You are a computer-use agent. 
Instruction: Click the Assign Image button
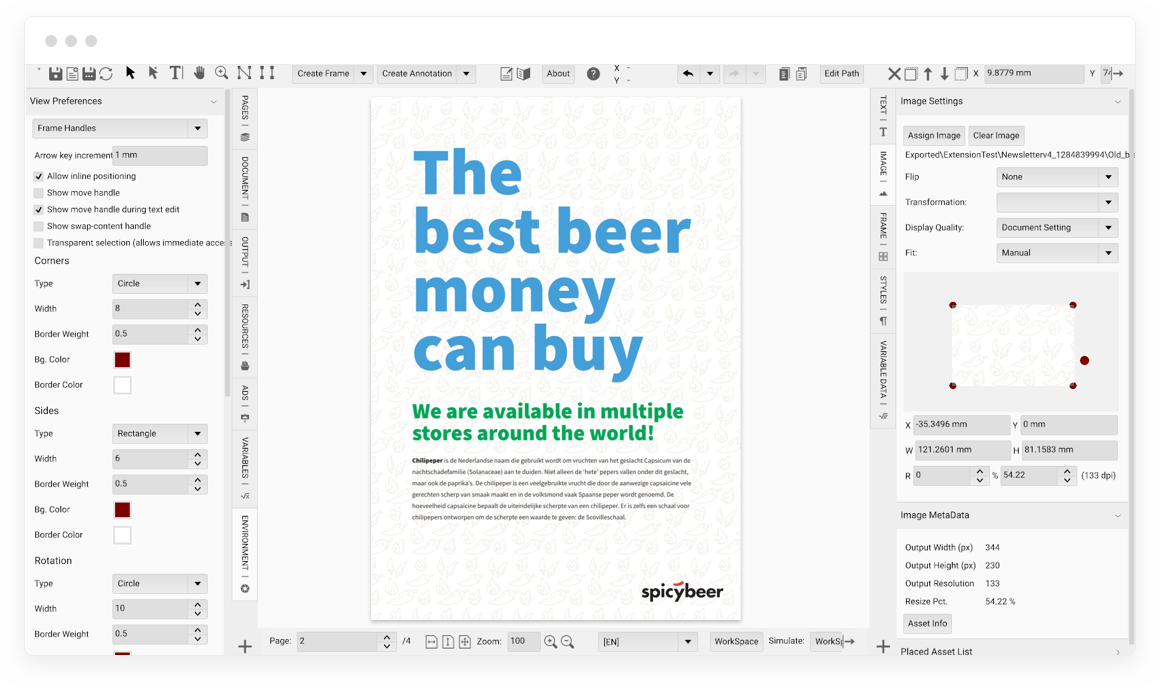point(934,135)
